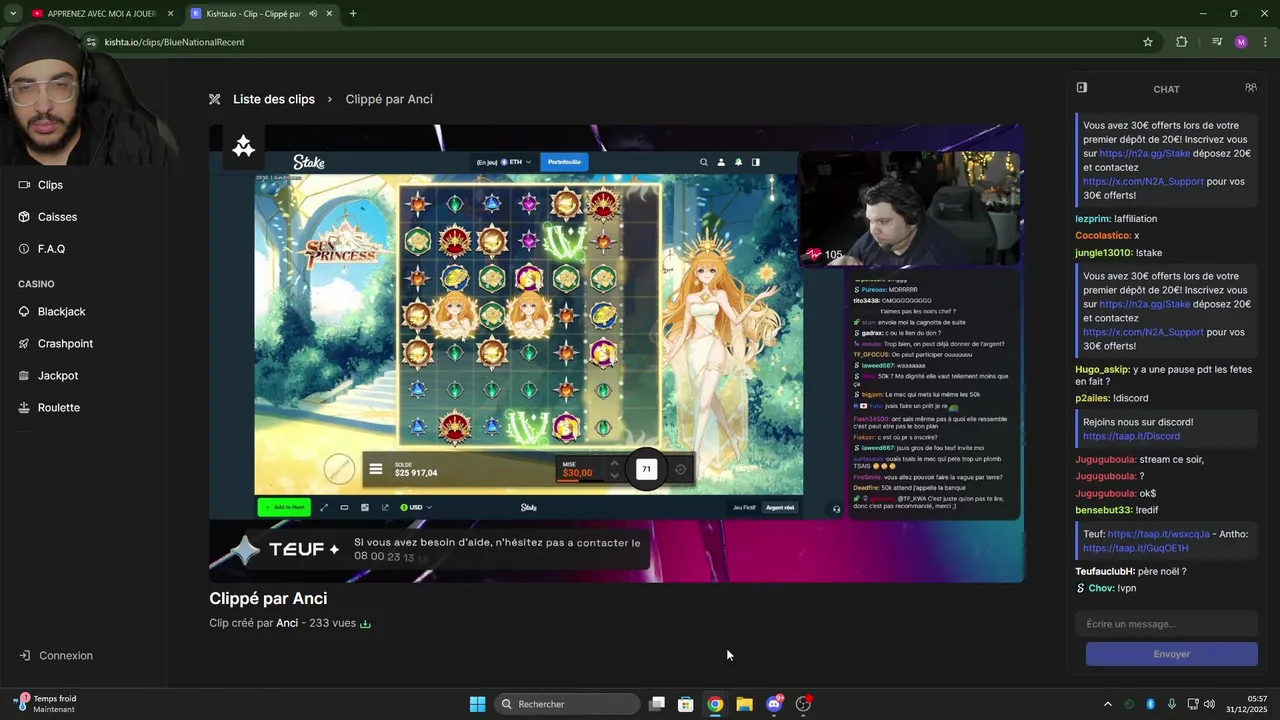Image resolution: width=1280 pixels, height=720 pixels.
Task: Show chat users list icon
Action: point(1250,88)
